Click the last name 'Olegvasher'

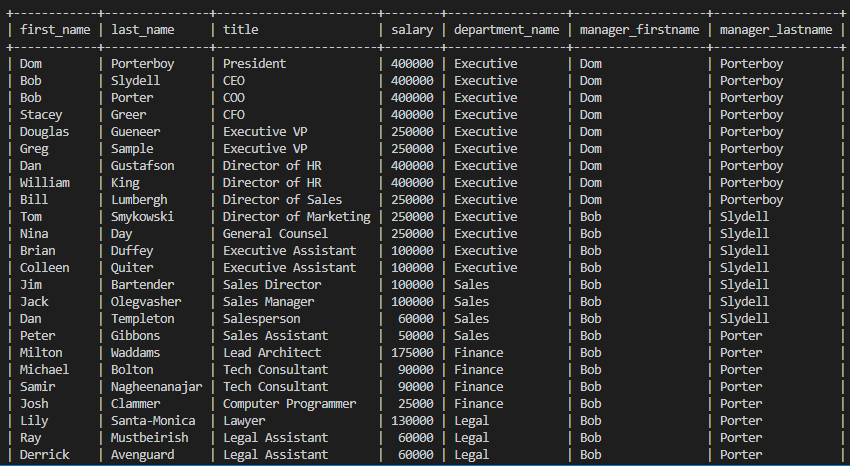point(146,301)
